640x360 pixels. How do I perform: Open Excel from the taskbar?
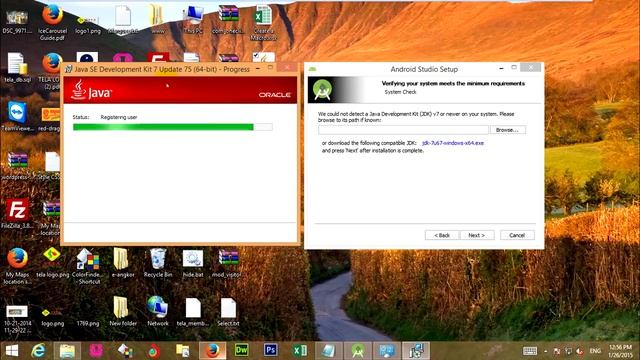tap(299, 351)
